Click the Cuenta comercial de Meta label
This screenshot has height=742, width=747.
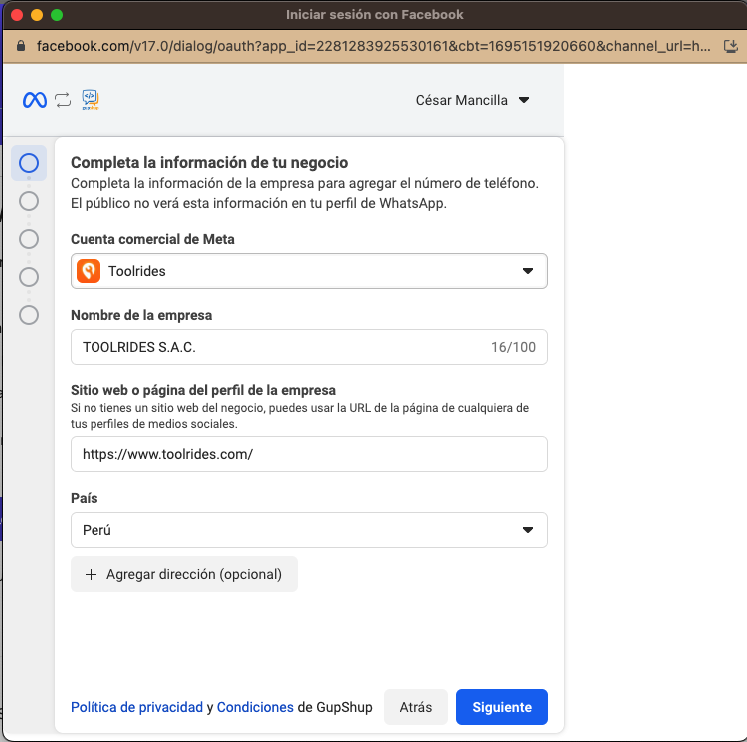click(x=153, y=239)
